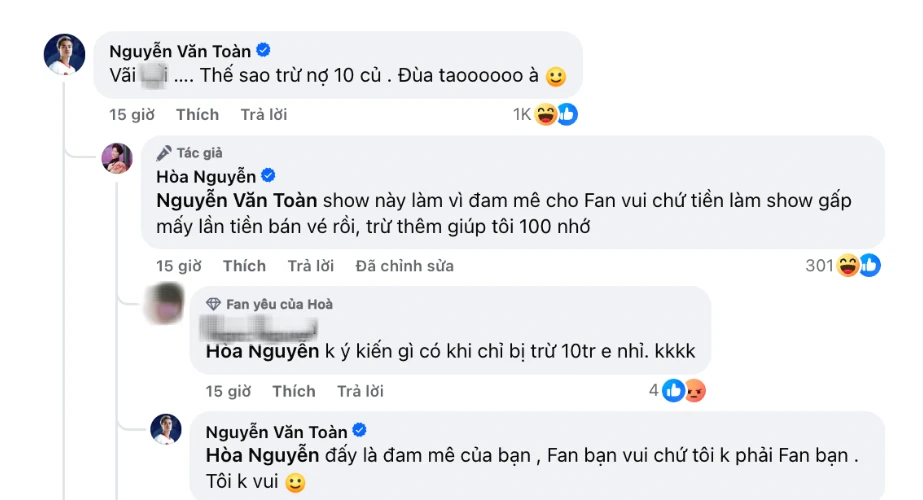Click the author pencil badge icon
This screenshot has height=500, width=923.
pyautogui.click(x=165, y=153)
